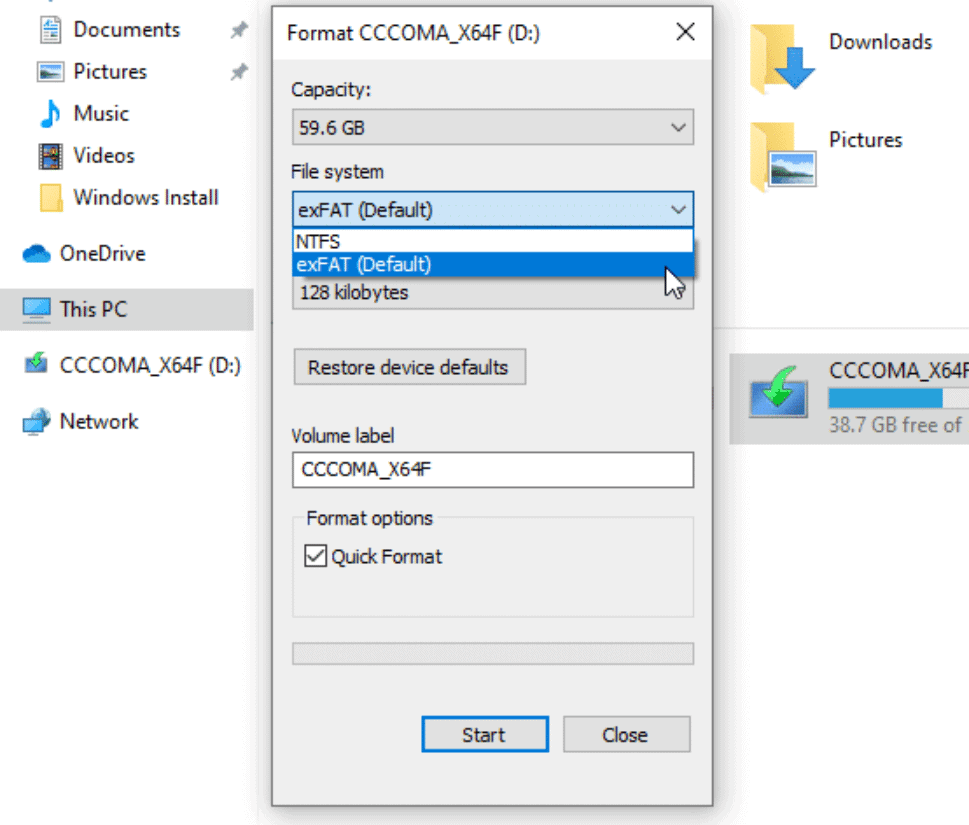Click the Start button
This screenshot has height=825, width=969.
point(484,734)
